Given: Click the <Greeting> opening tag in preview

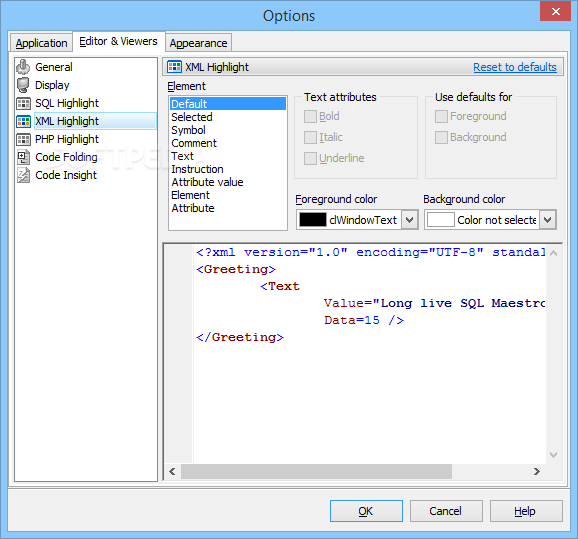Looking at the screenshot, I should coord(236,269).
